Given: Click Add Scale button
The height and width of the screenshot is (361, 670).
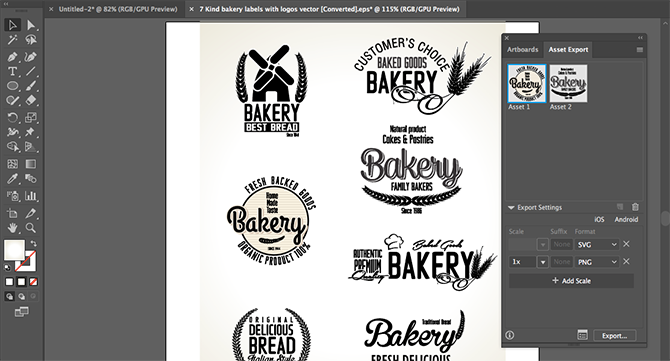Looking at the screenshot, I should pos(571,281).
